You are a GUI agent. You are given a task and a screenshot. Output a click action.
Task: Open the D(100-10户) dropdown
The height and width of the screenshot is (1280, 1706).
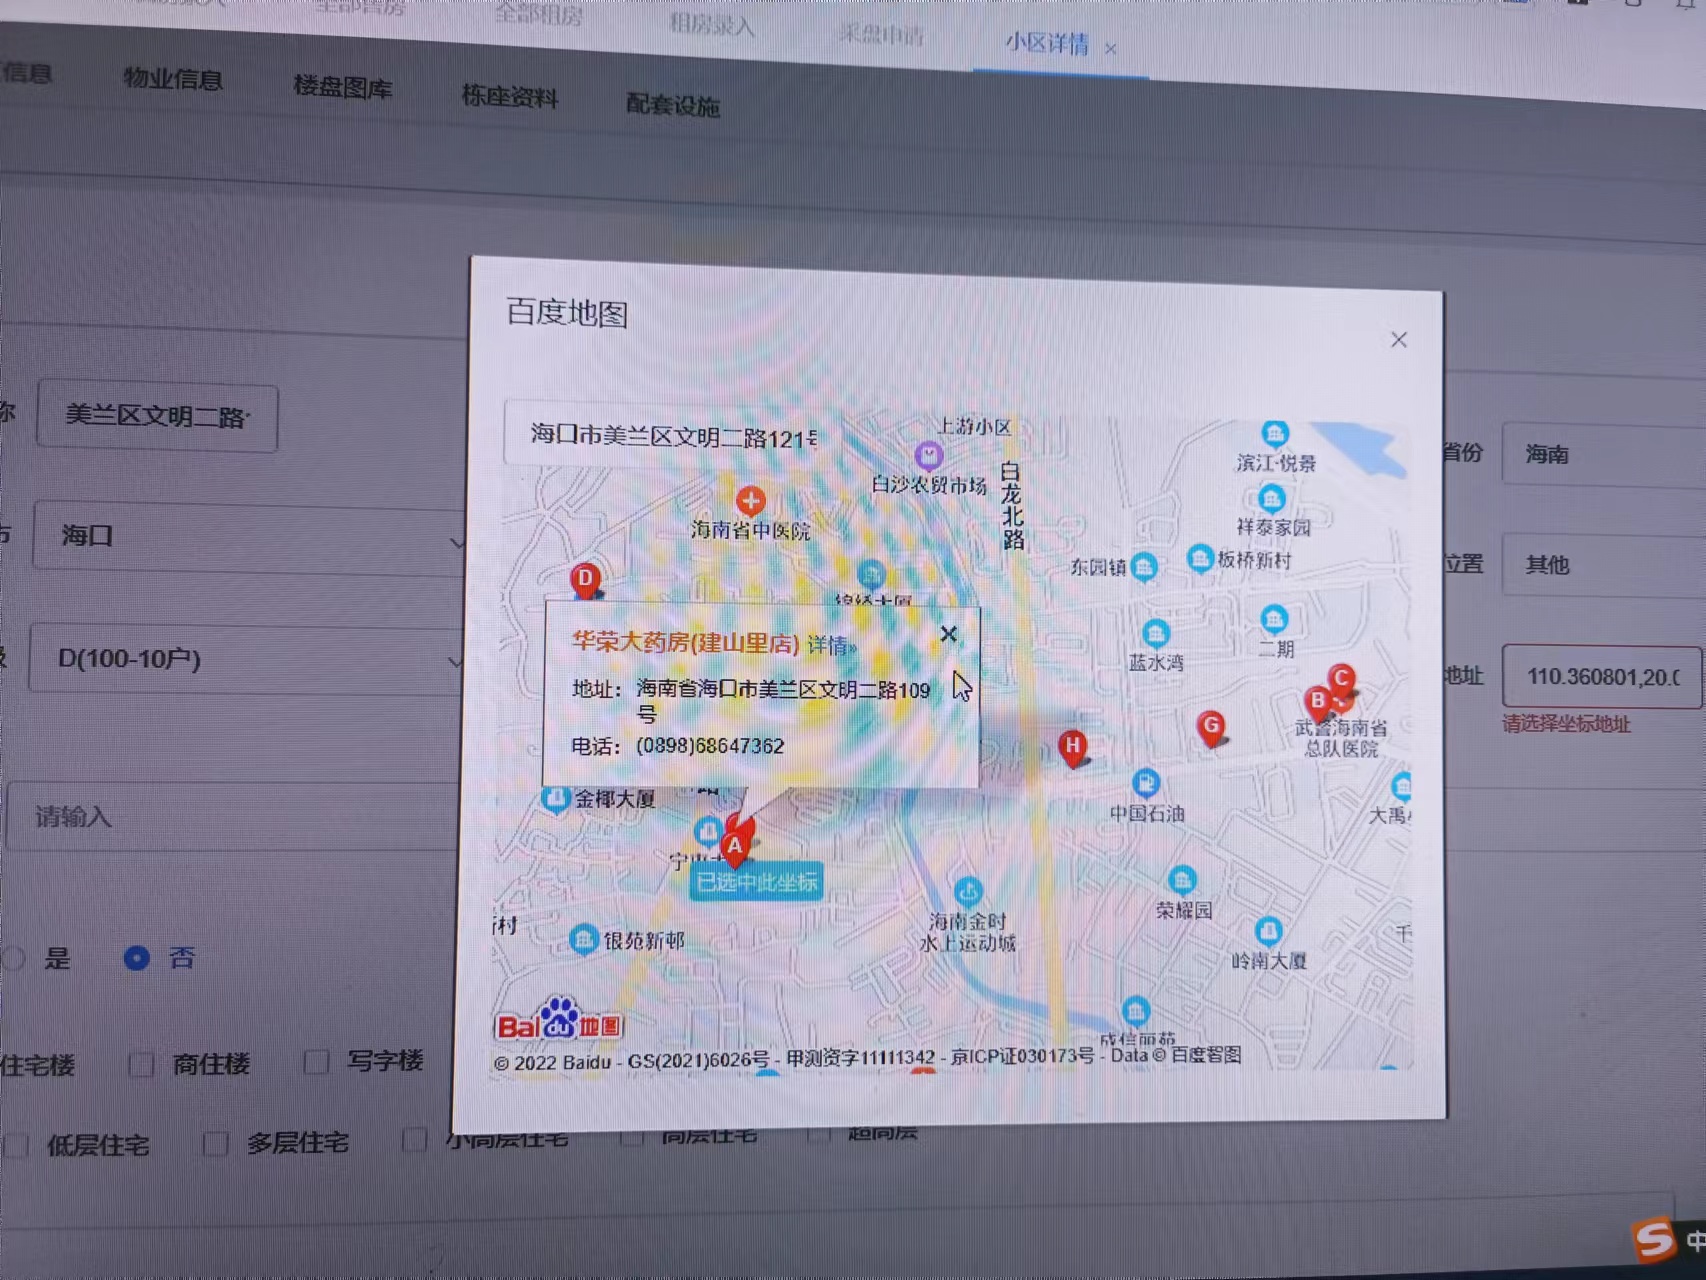tap(250, 660)
